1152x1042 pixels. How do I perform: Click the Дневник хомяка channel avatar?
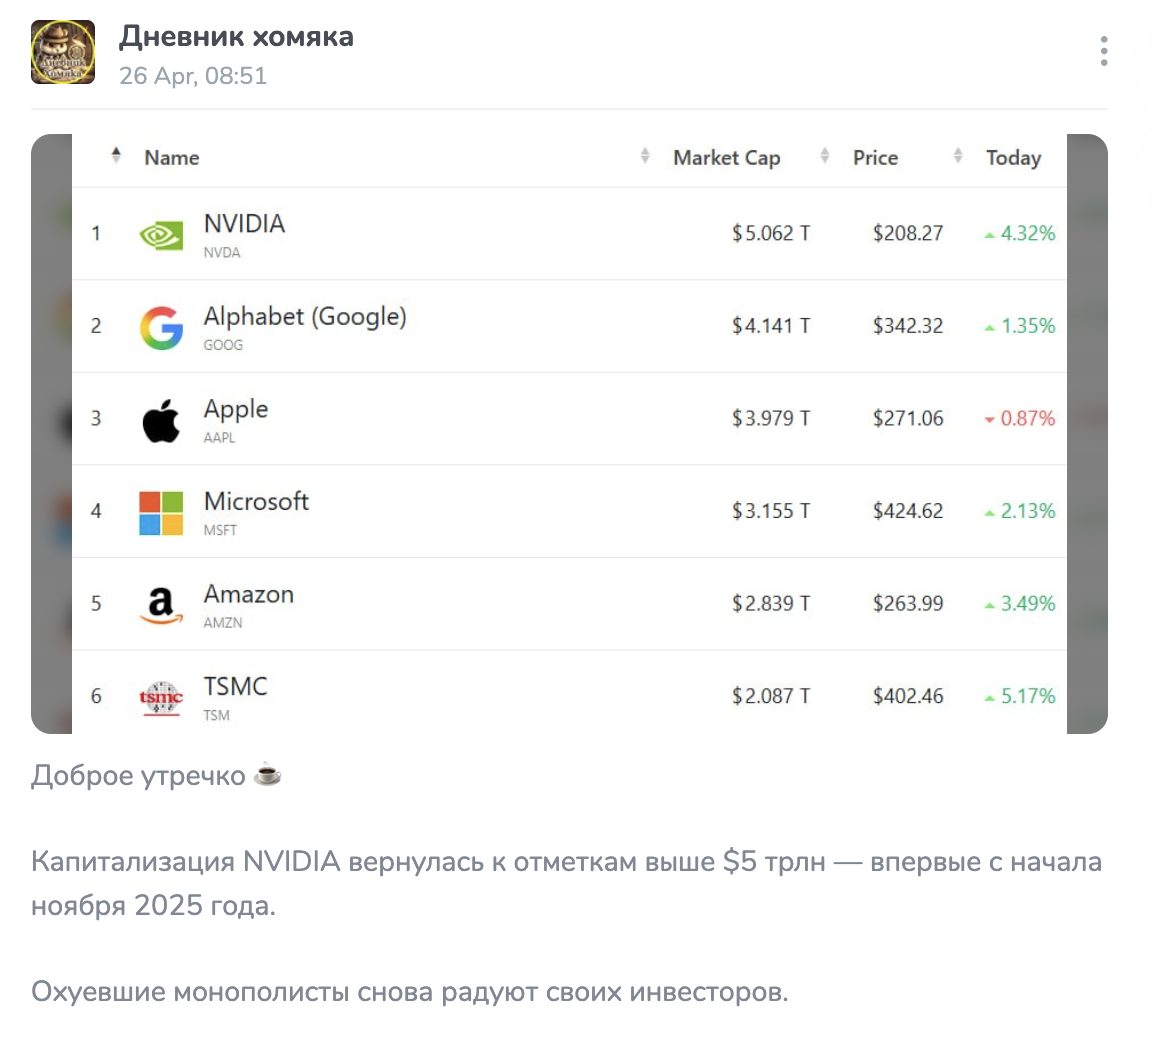[x=63, y=52]
